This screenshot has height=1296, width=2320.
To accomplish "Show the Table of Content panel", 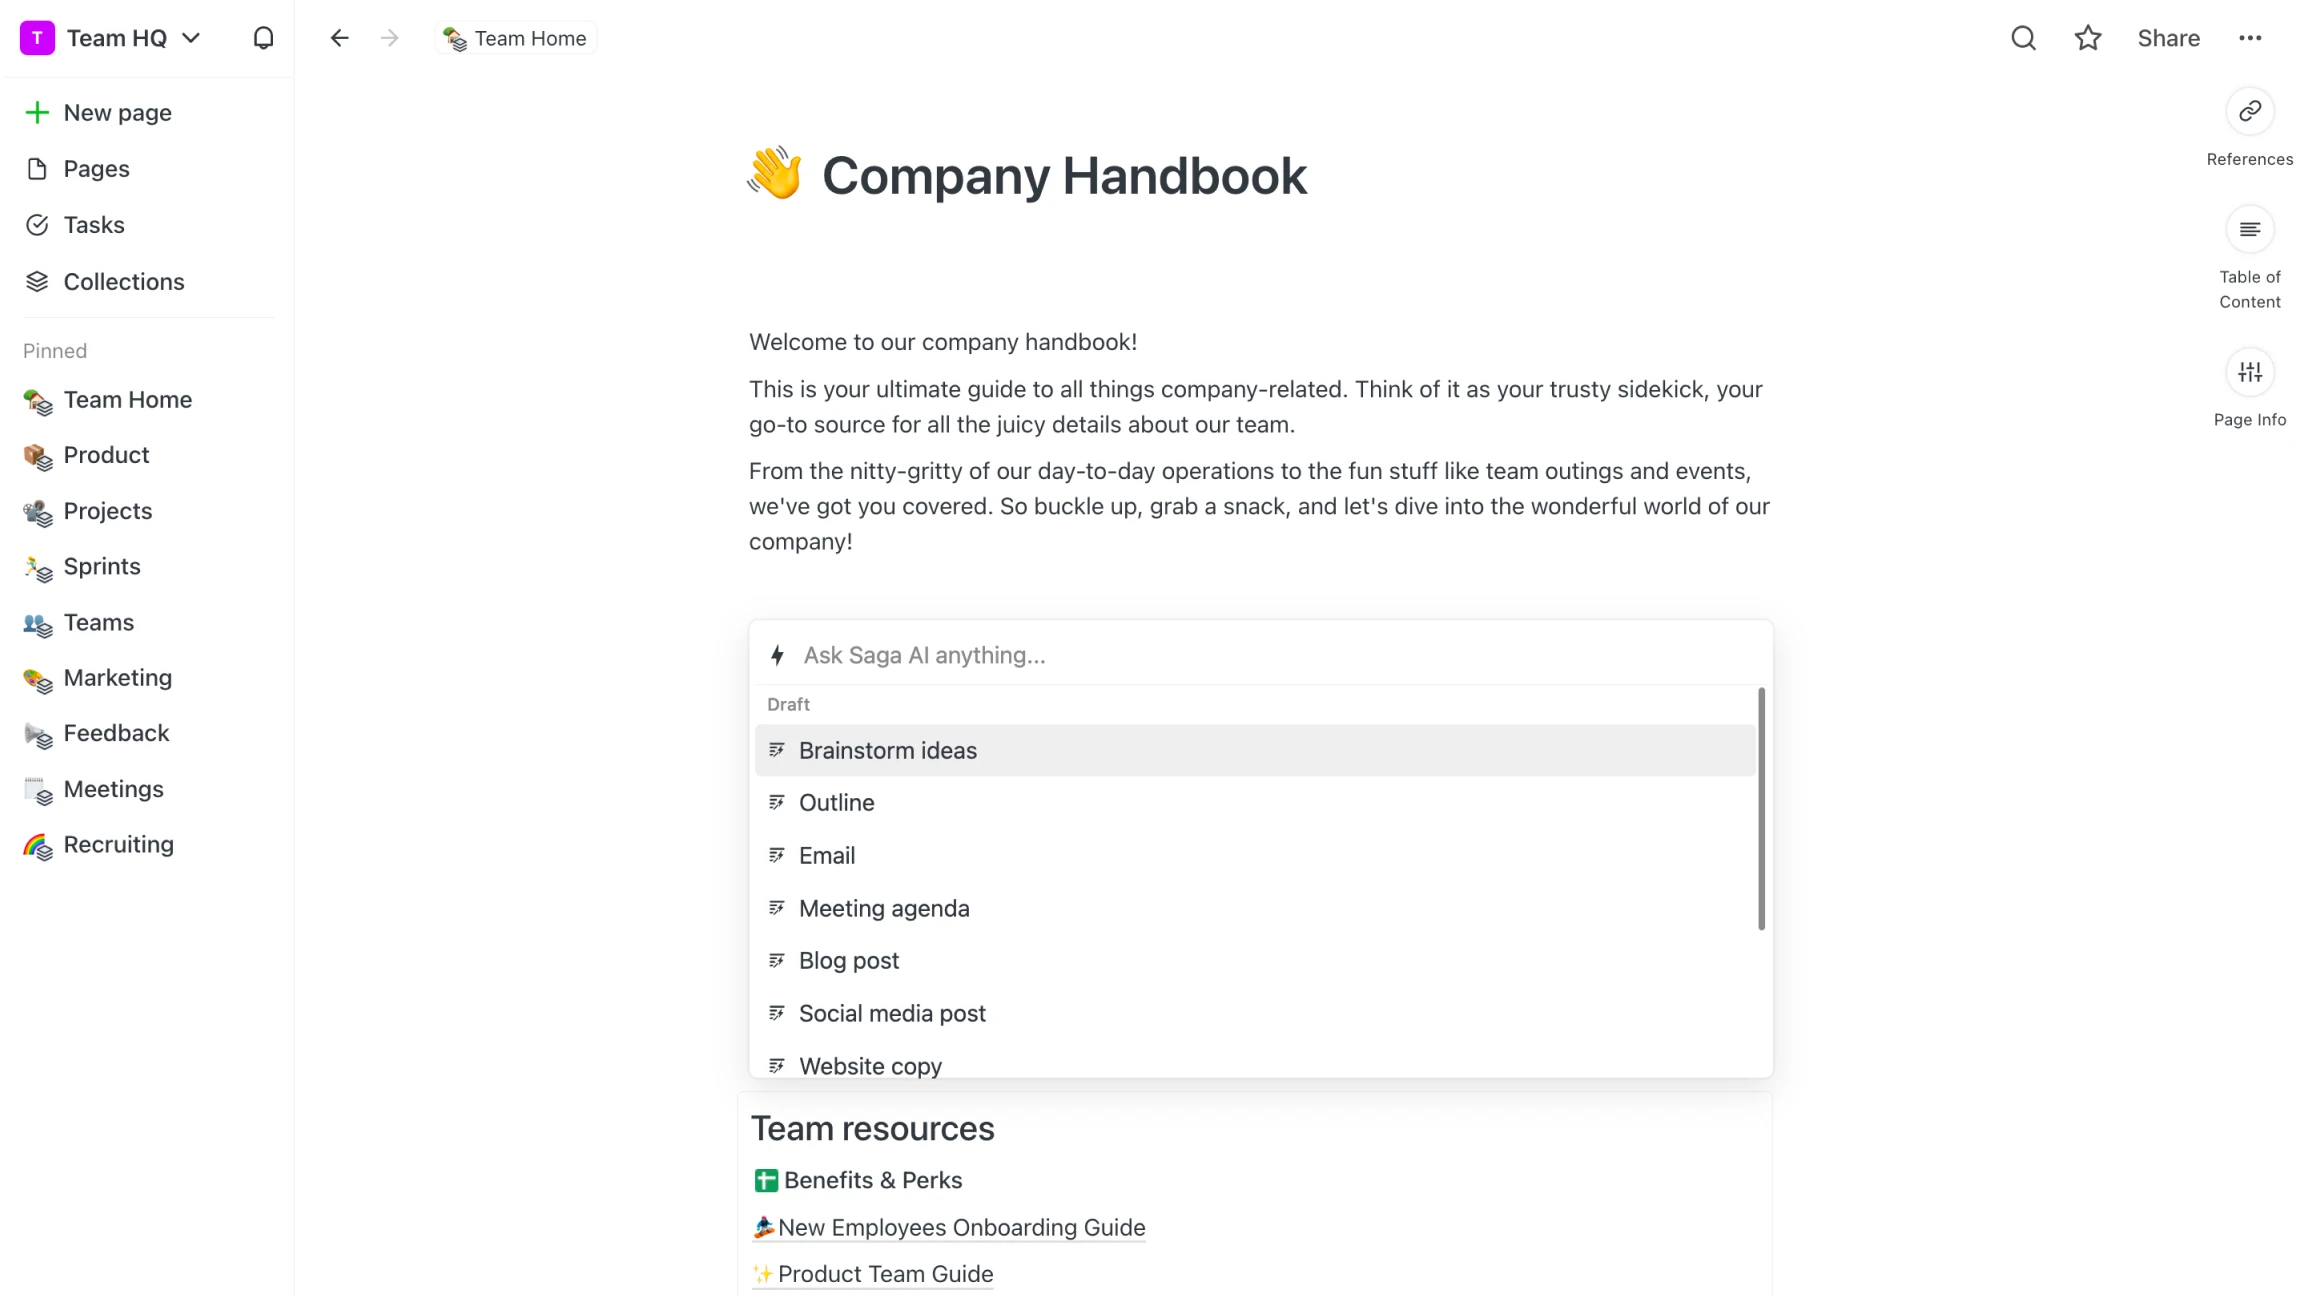I will click(x=2250, y=230).
